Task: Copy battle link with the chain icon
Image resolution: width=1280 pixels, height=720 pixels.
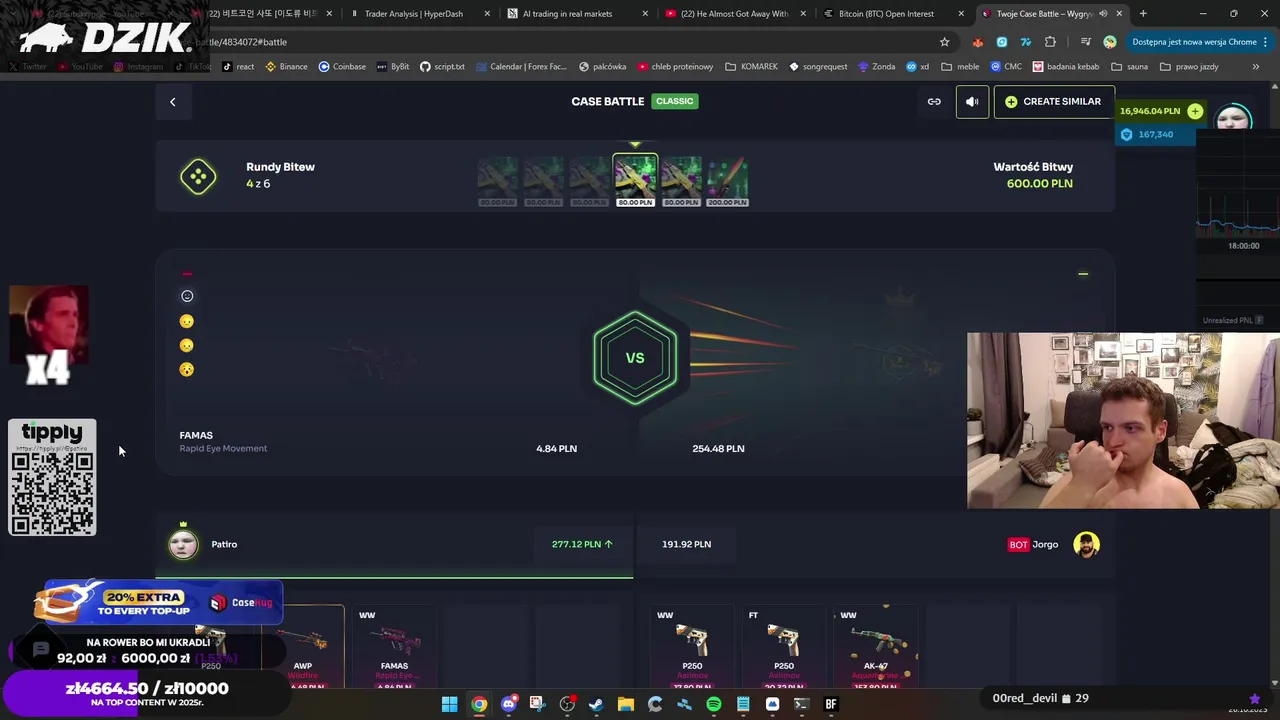Action: coord(934,102)
